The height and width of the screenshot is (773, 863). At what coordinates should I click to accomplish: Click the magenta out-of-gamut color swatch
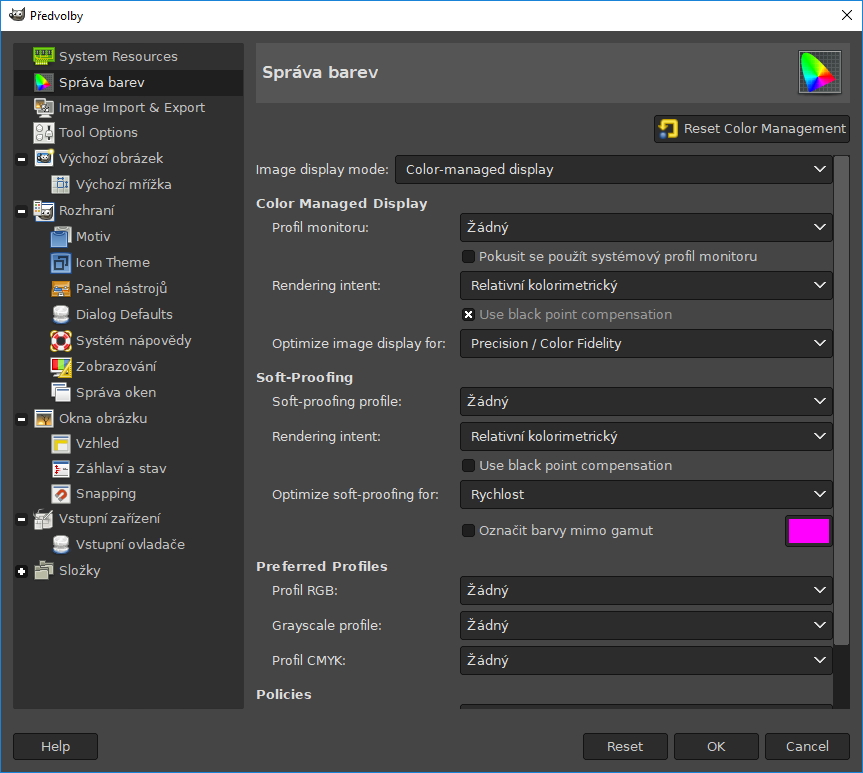pos(809,531)
